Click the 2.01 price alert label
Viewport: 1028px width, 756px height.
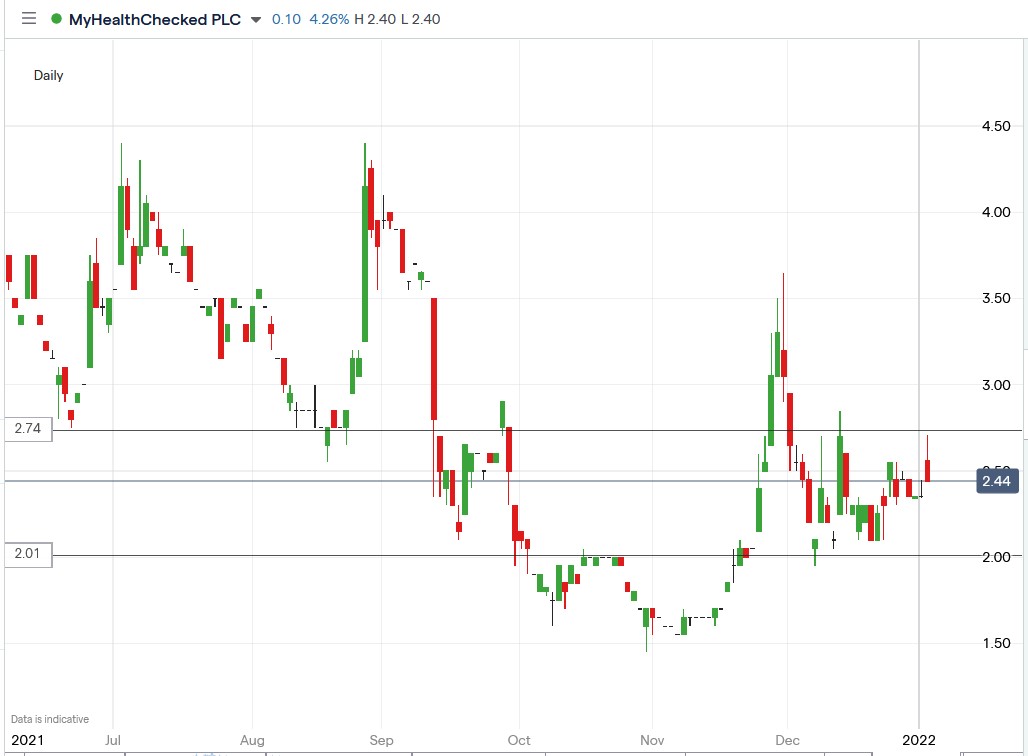(x=27, y=555)
